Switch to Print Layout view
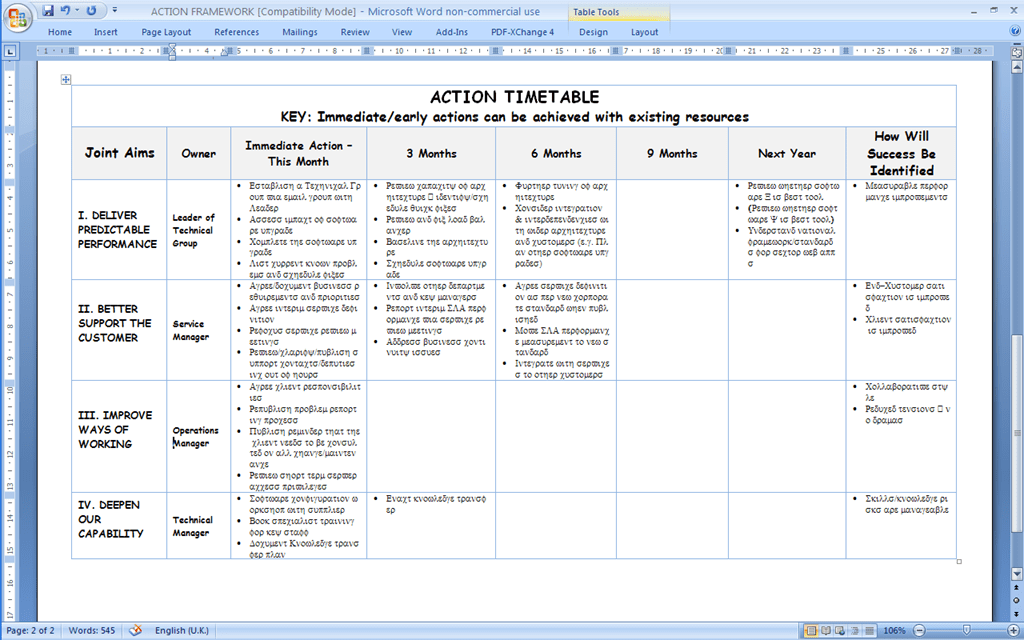The width and height of the screenshot is (1024, 640). coord(811,631)
